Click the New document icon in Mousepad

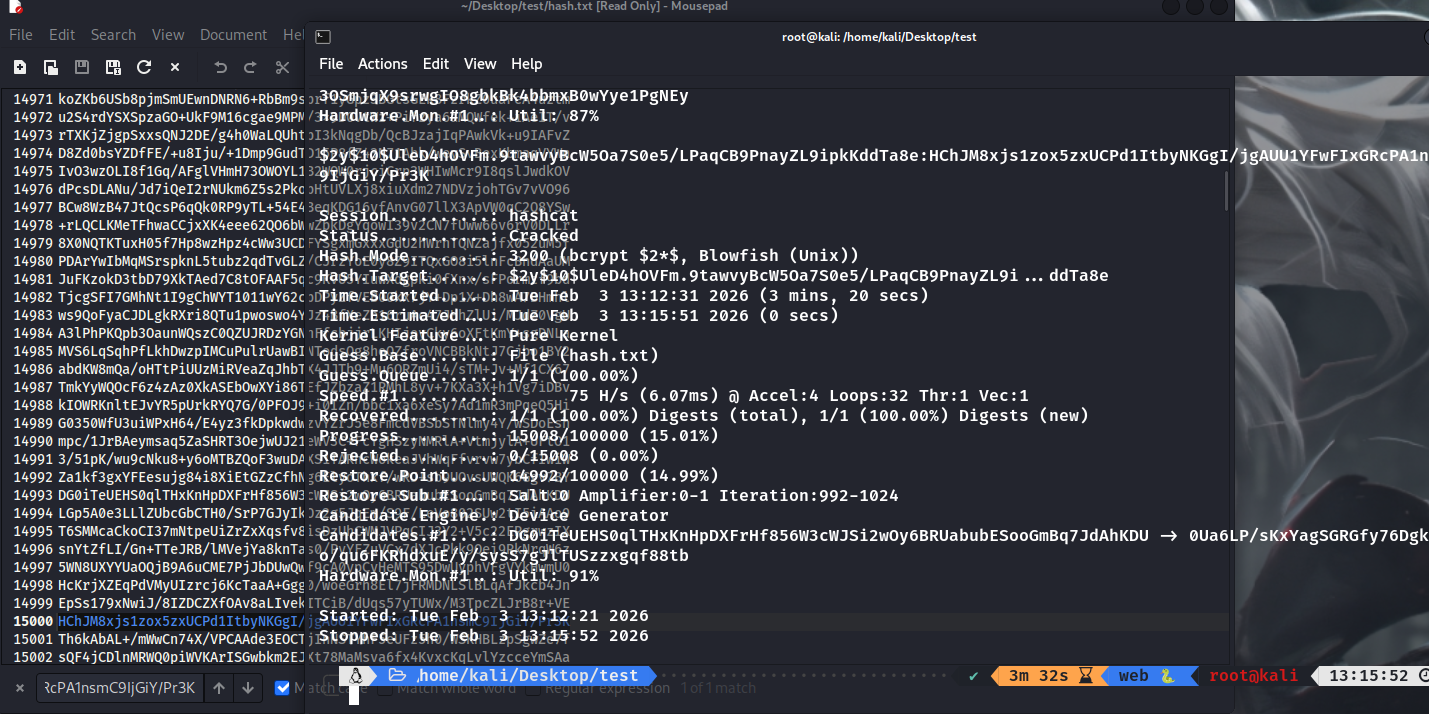point(20,67)
